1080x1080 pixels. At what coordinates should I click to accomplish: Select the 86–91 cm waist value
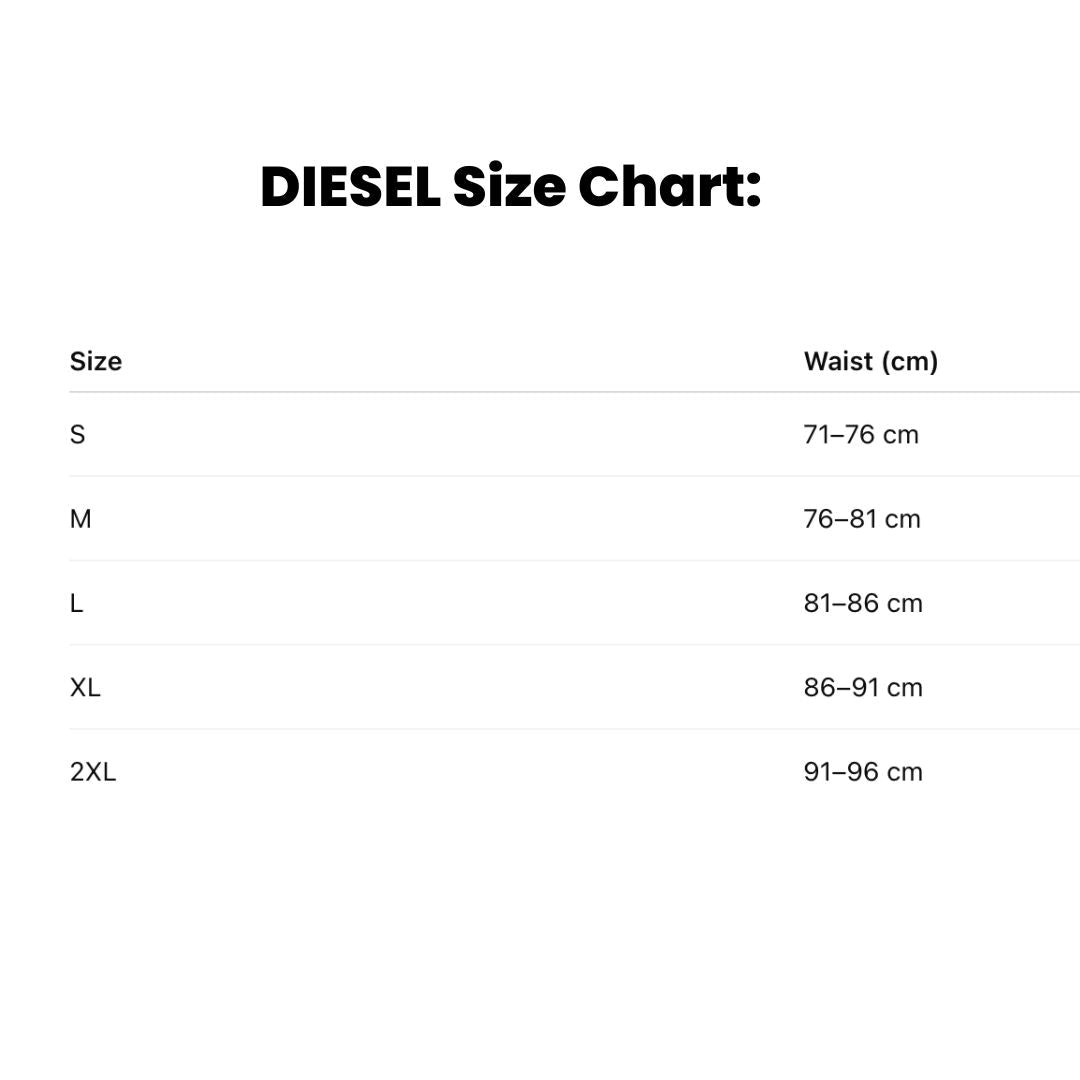click(863, 688)
